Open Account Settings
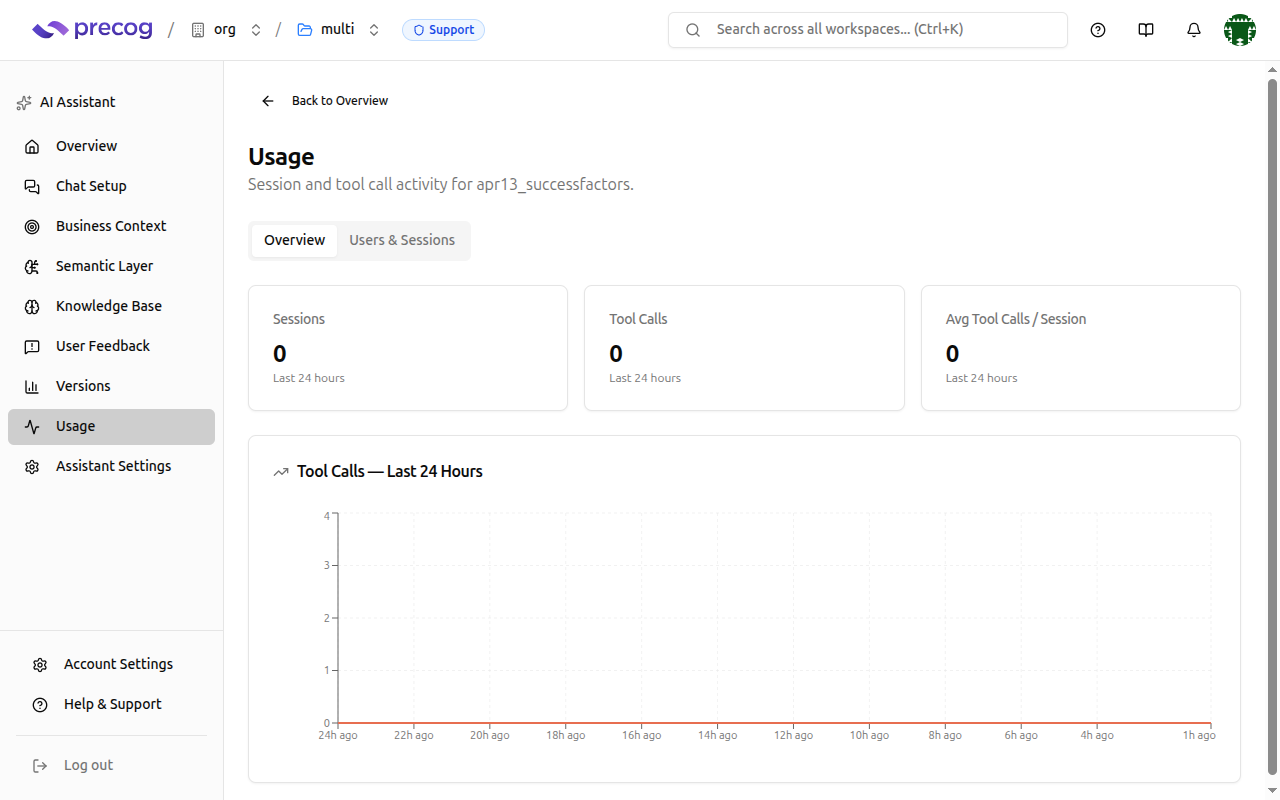This screenshot has height=800, width=1280. coord(111,664)
